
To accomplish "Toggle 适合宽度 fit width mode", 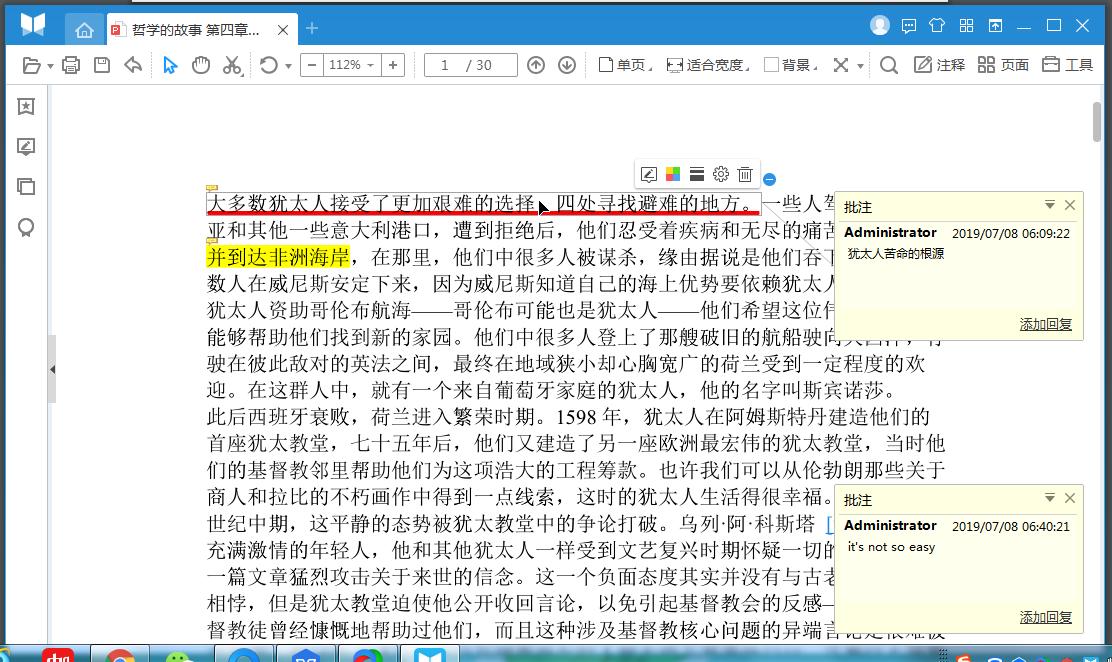I will pos(706,65).
